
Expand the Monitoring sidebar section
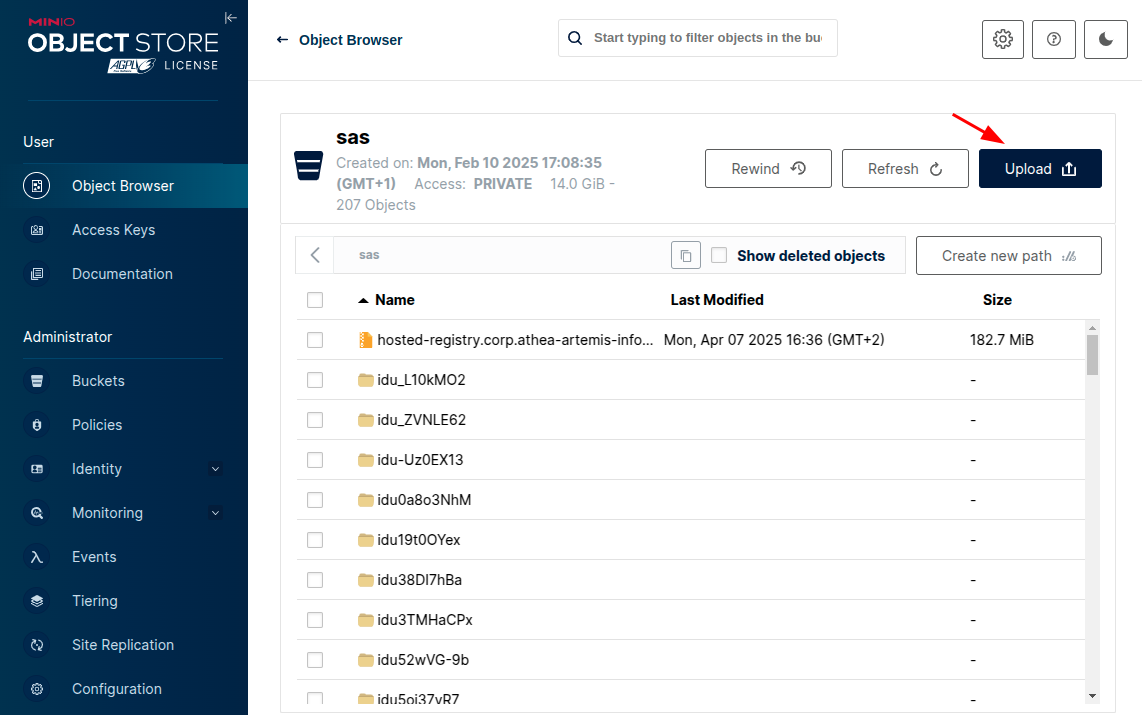(215, 513)
